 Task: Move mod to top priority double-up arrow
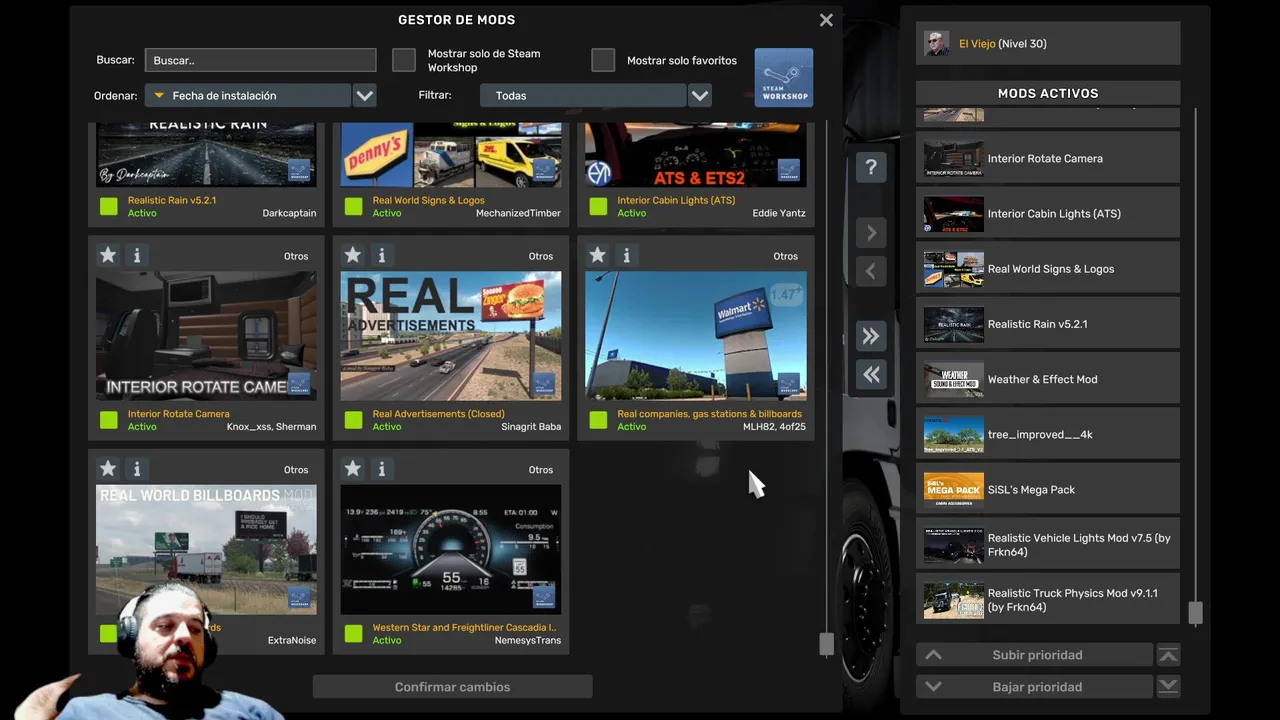pos(1168,655)
